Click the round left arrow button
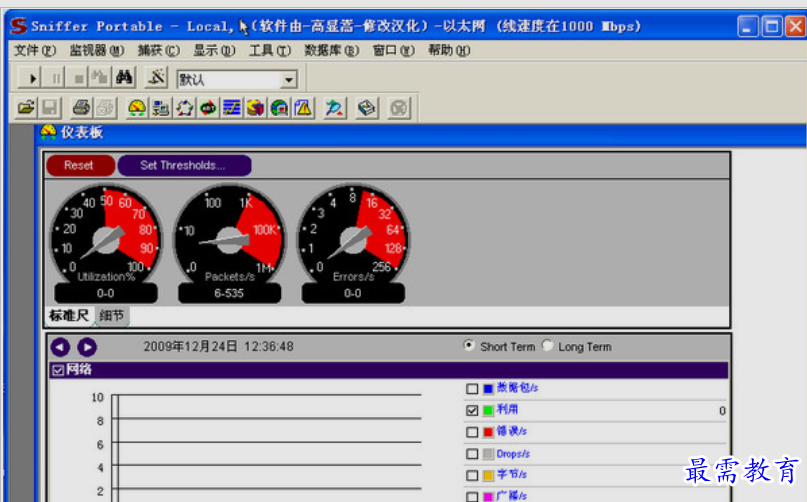 click(60, 347)
